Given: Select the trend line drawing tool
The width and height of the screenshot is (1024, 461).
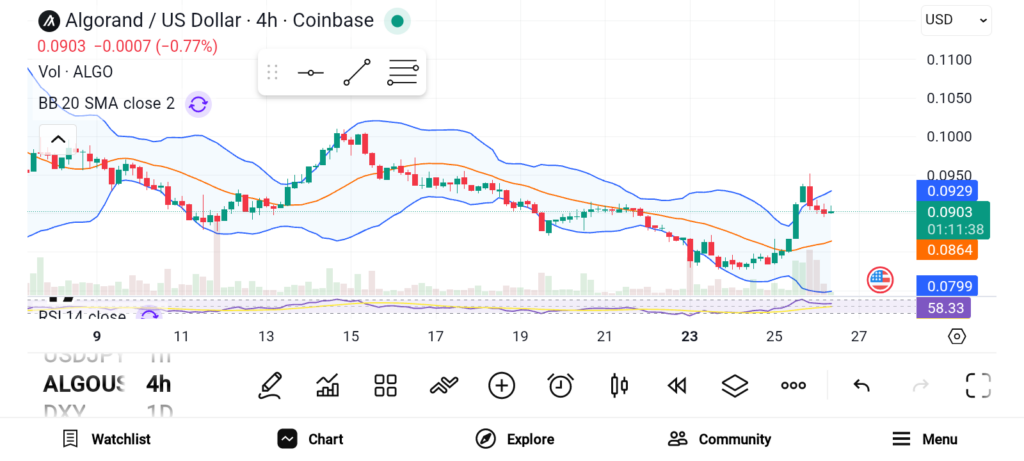Looking at the screenshot, I should [356, 73].
